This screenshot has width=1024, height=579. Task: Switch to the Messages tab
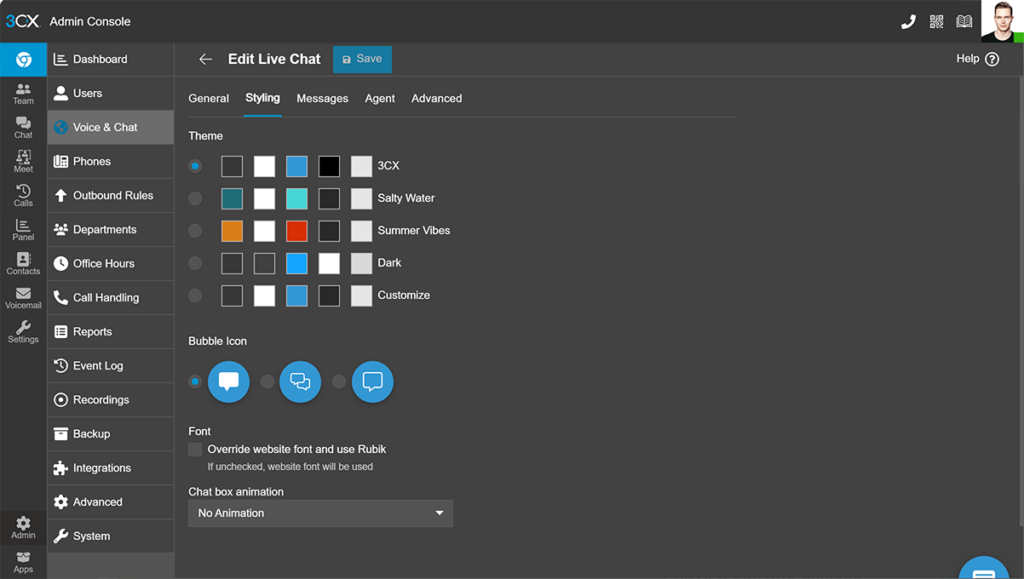click(322, 98)
